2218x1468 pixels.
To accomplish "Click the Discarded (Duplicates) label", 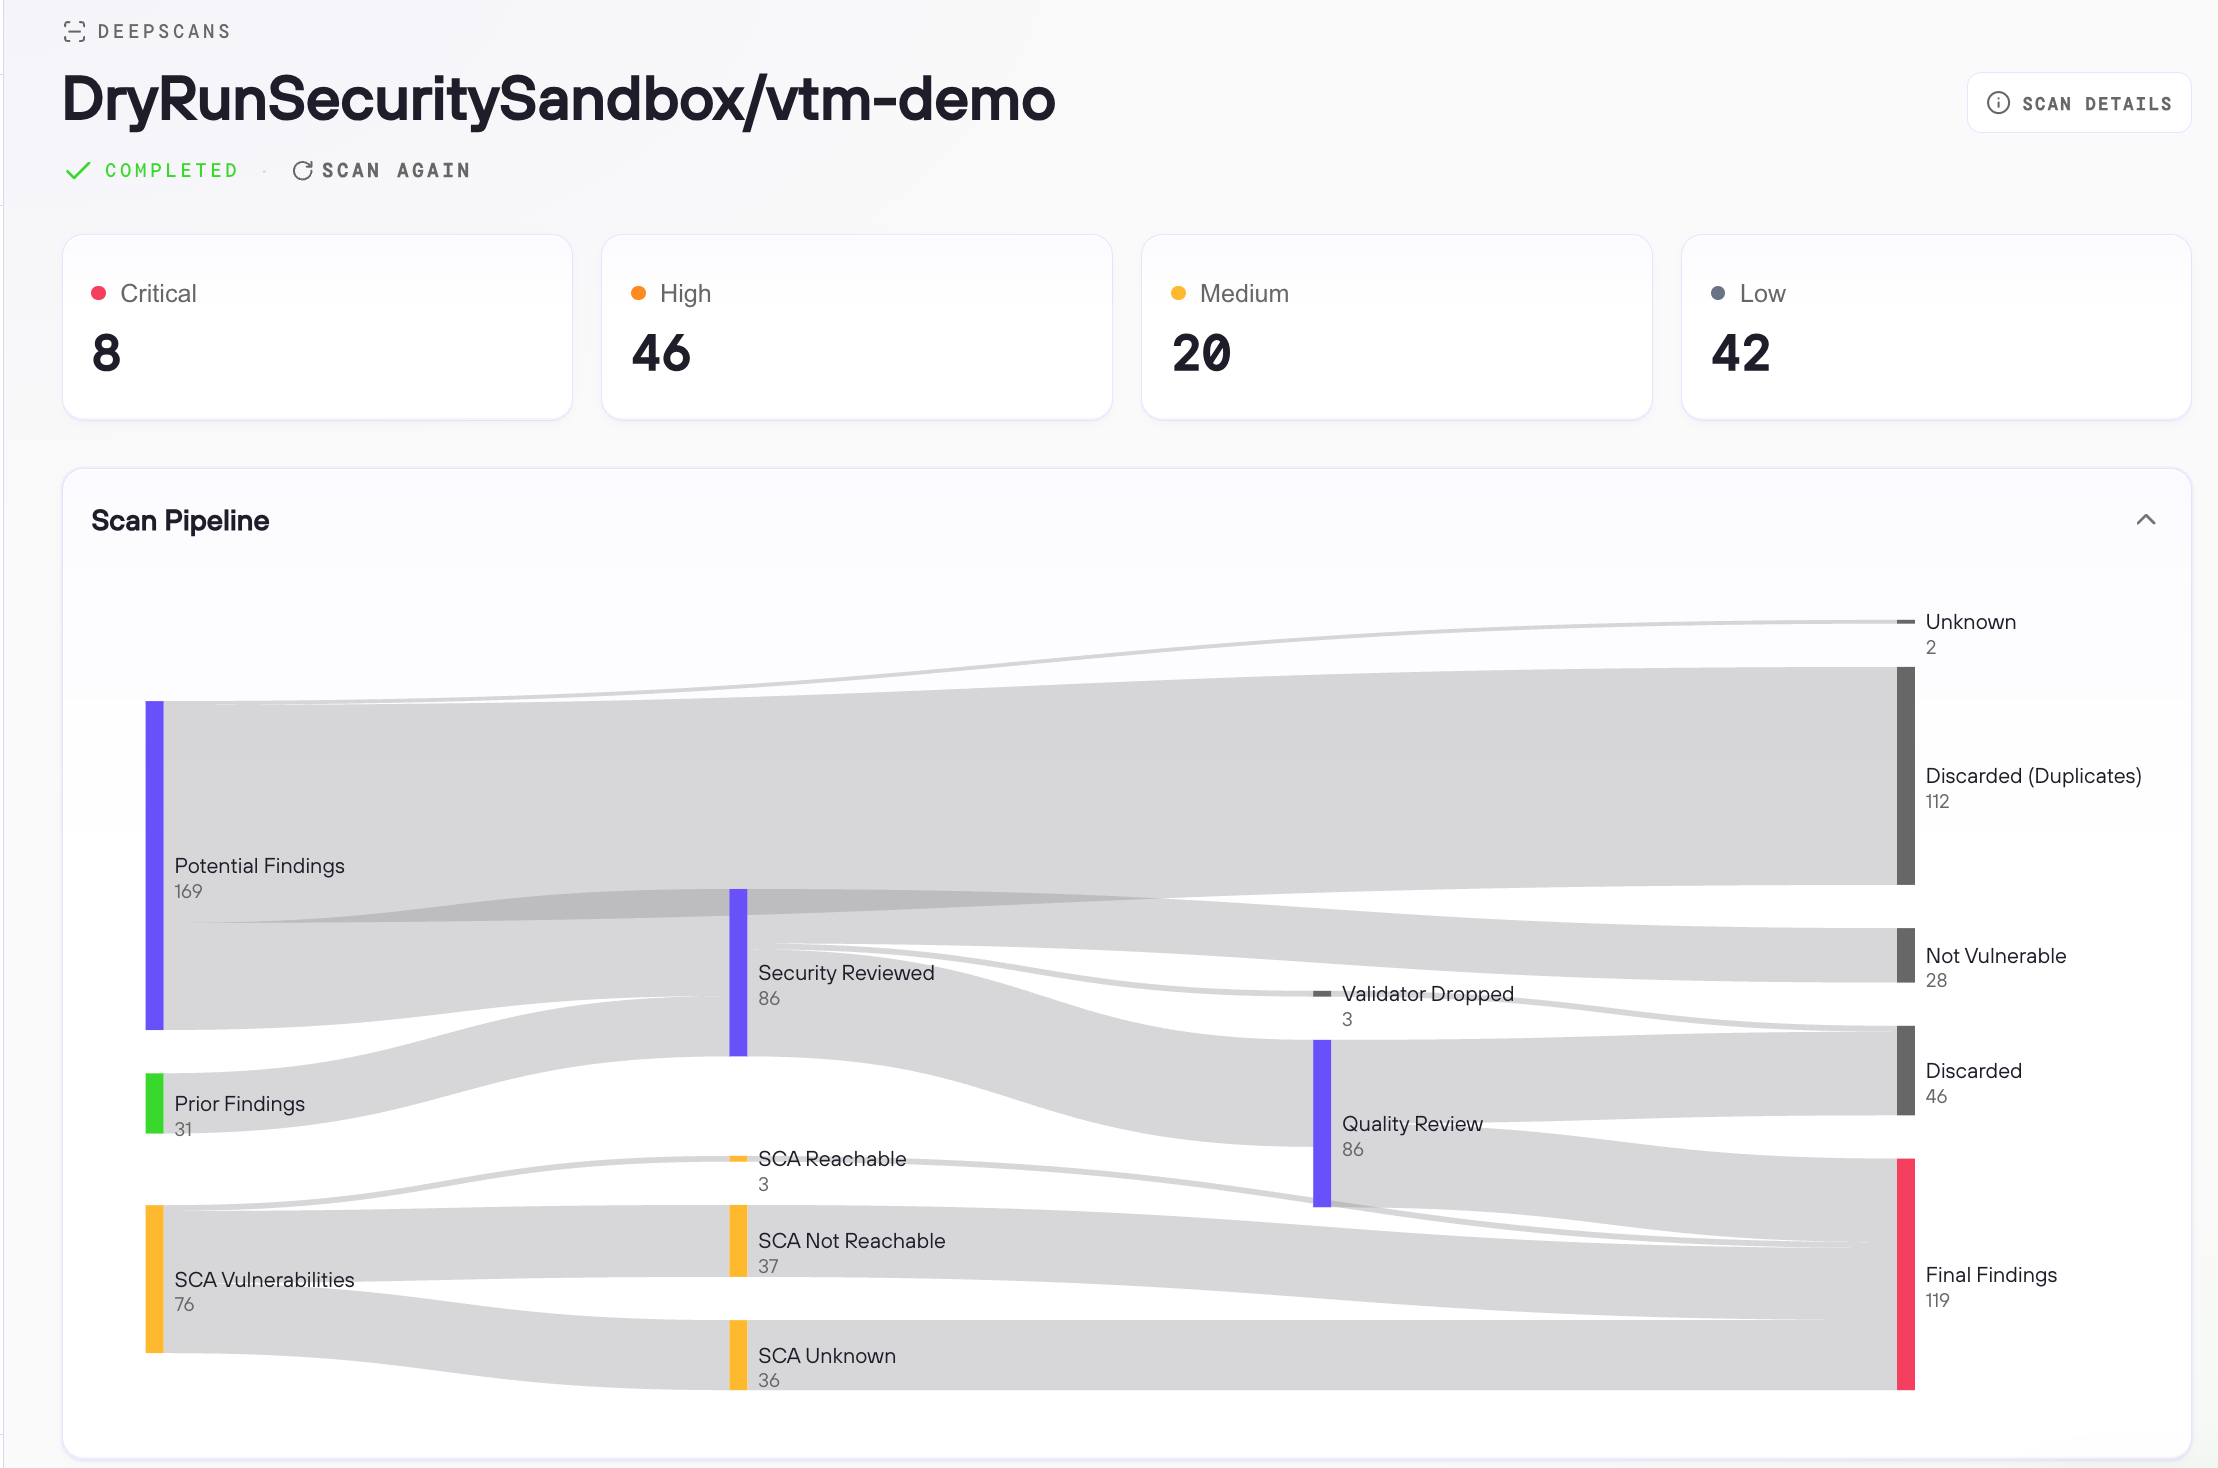I will [2033, 776].
